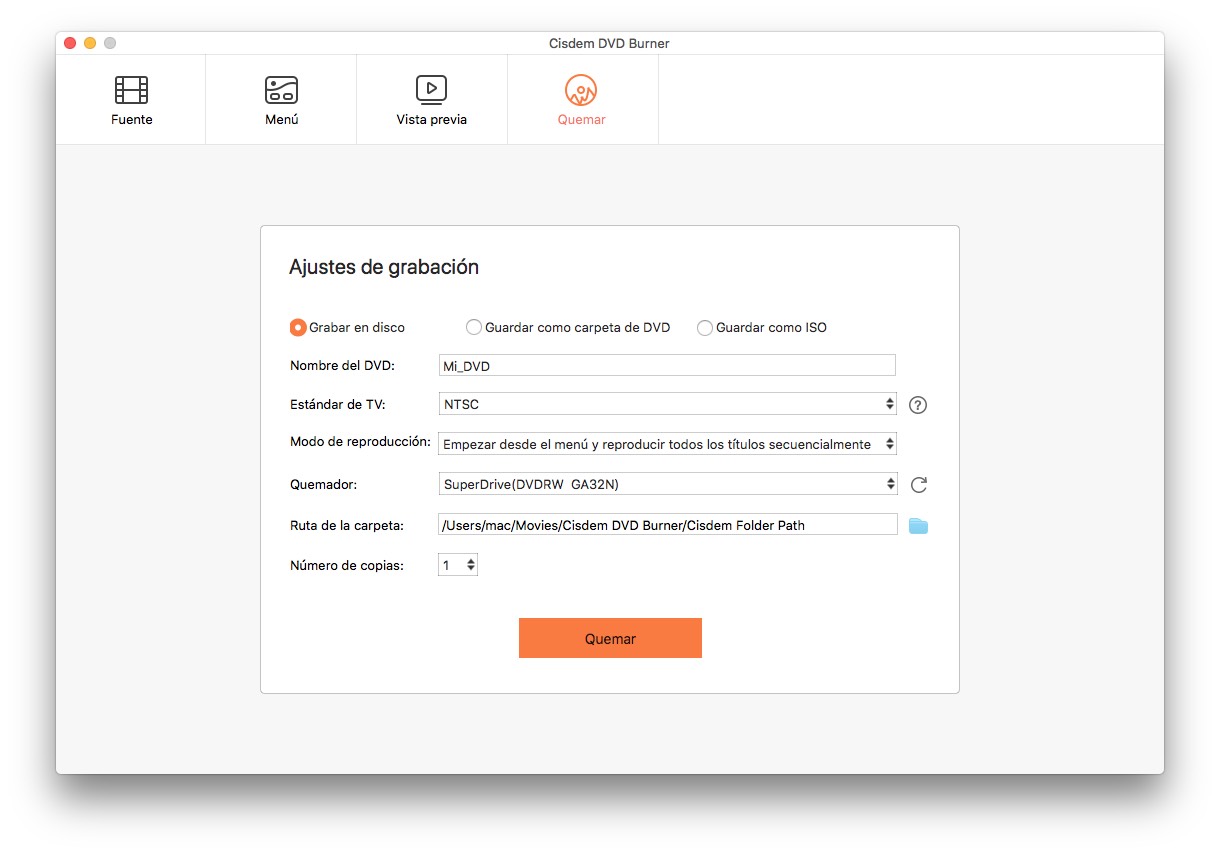Browse folder path with the folder icon
This screenshot has height=854, width=1220.
click(x=918, y=524)
